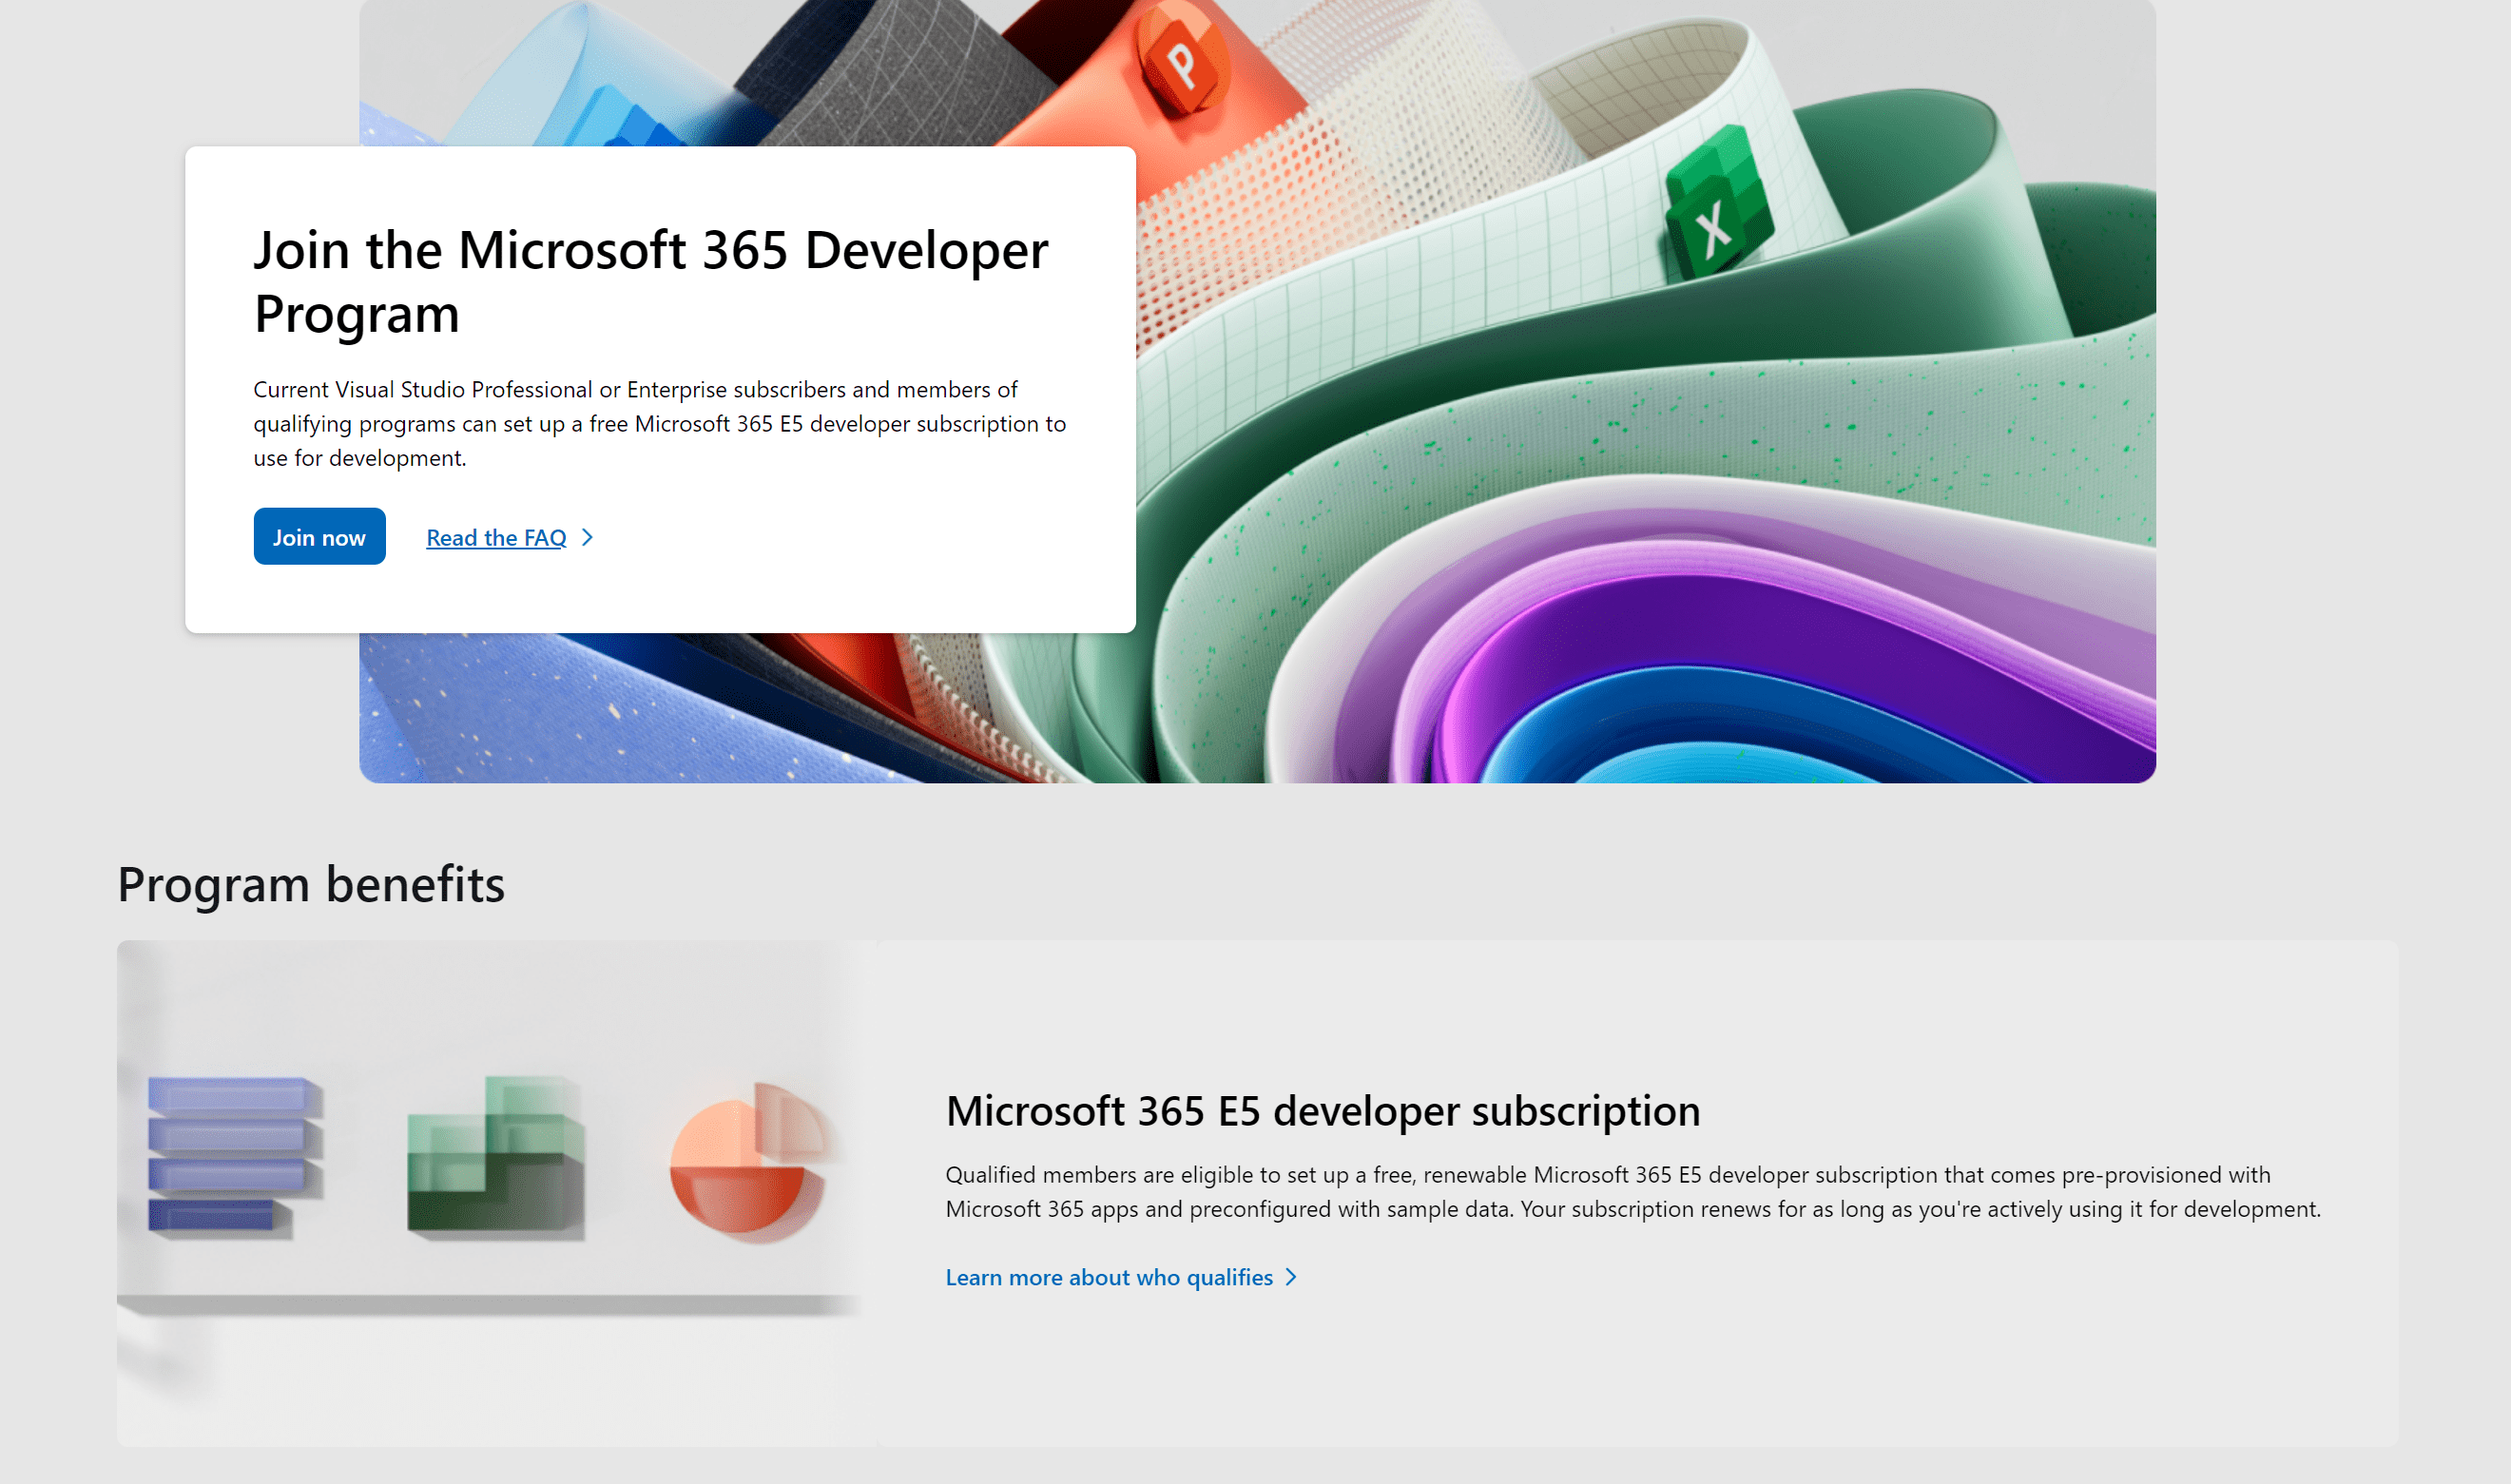Open the Read the FAQ link
2511x1484 pixels.
[496, 538]
